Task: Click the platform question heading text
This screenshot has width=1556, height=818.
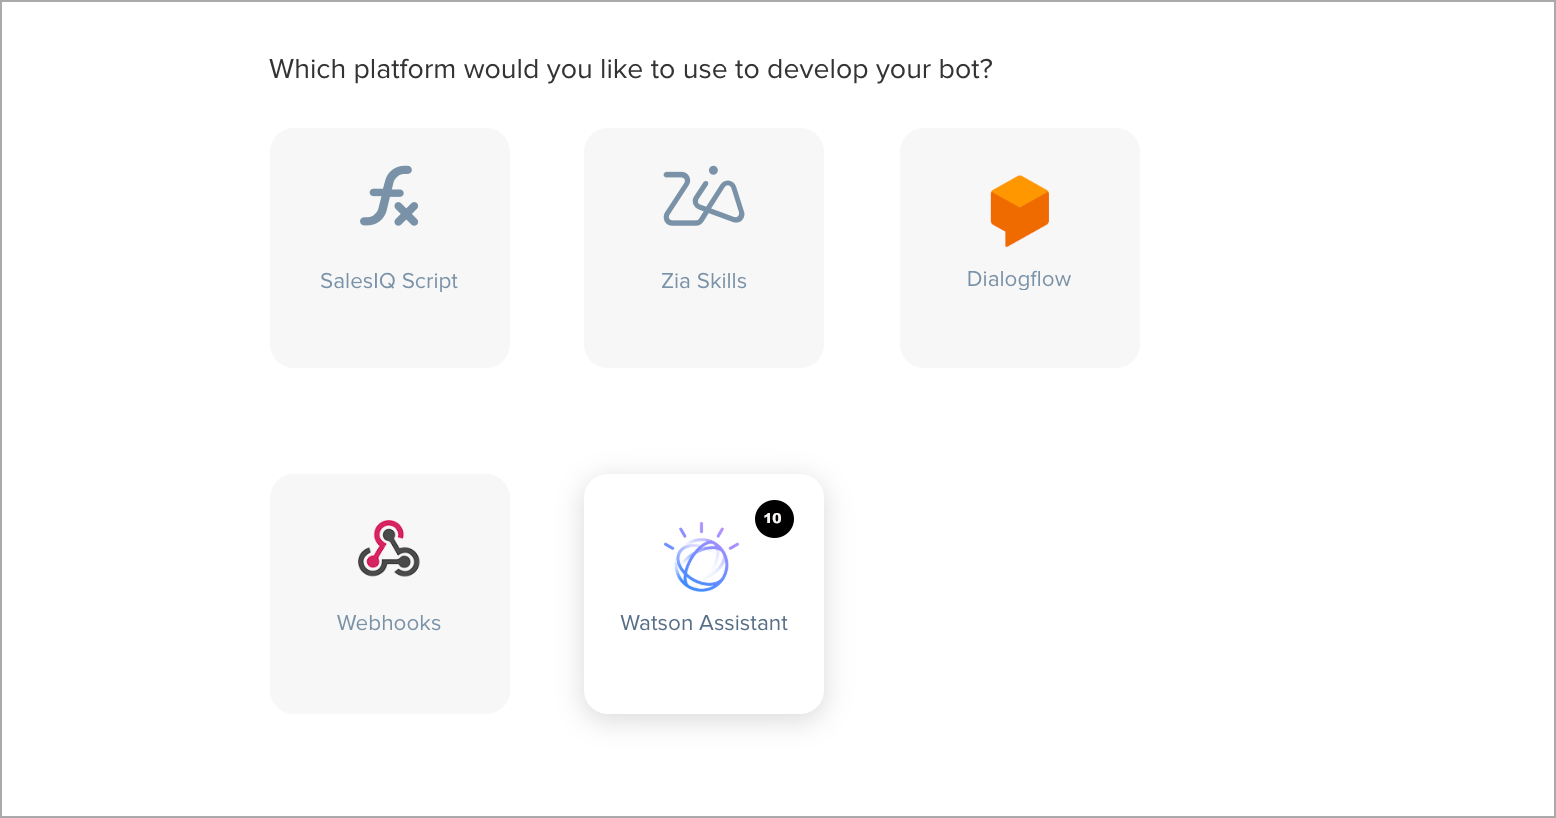Action: point(631,69)
